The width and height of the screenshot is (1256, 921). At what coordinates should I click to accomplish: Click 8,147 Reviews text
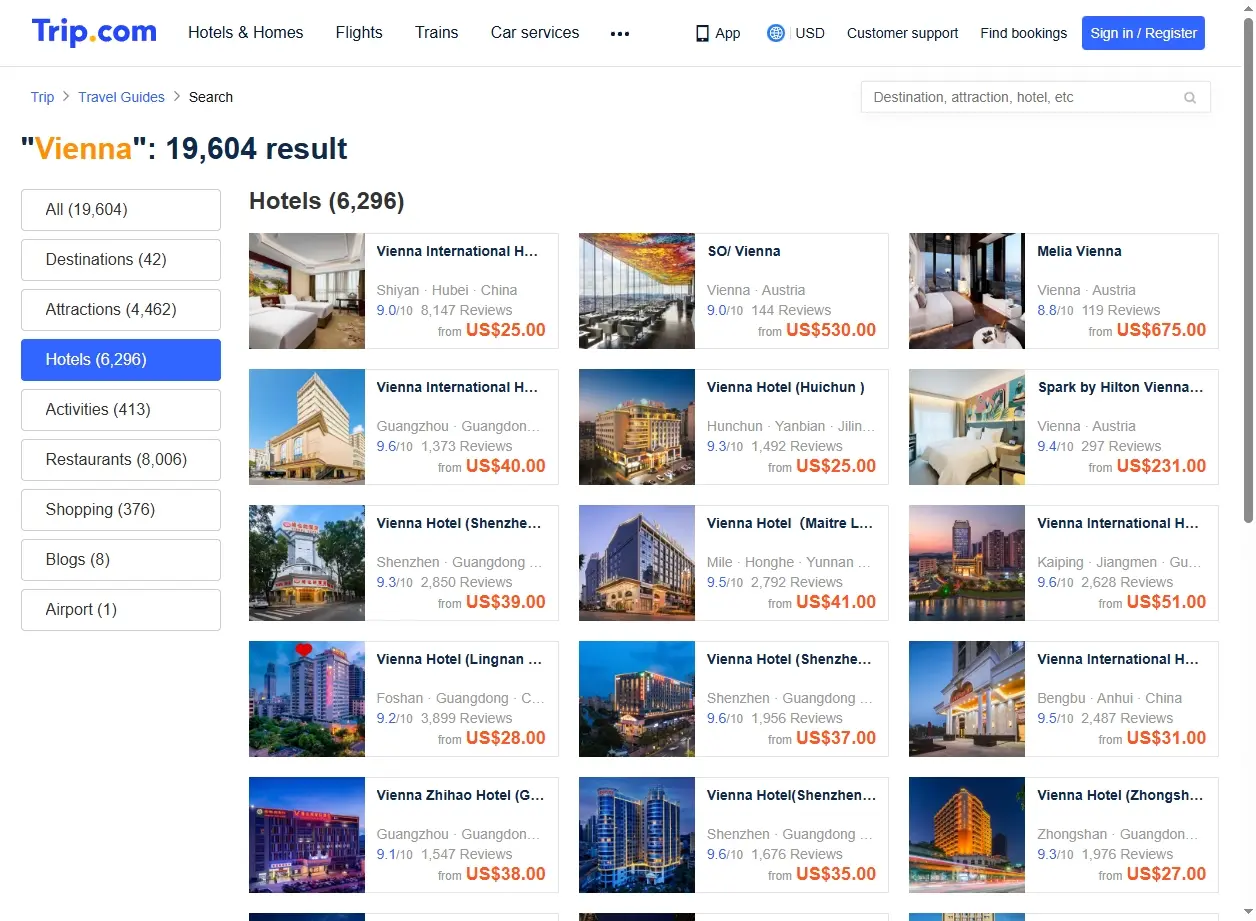click(467, 310)
